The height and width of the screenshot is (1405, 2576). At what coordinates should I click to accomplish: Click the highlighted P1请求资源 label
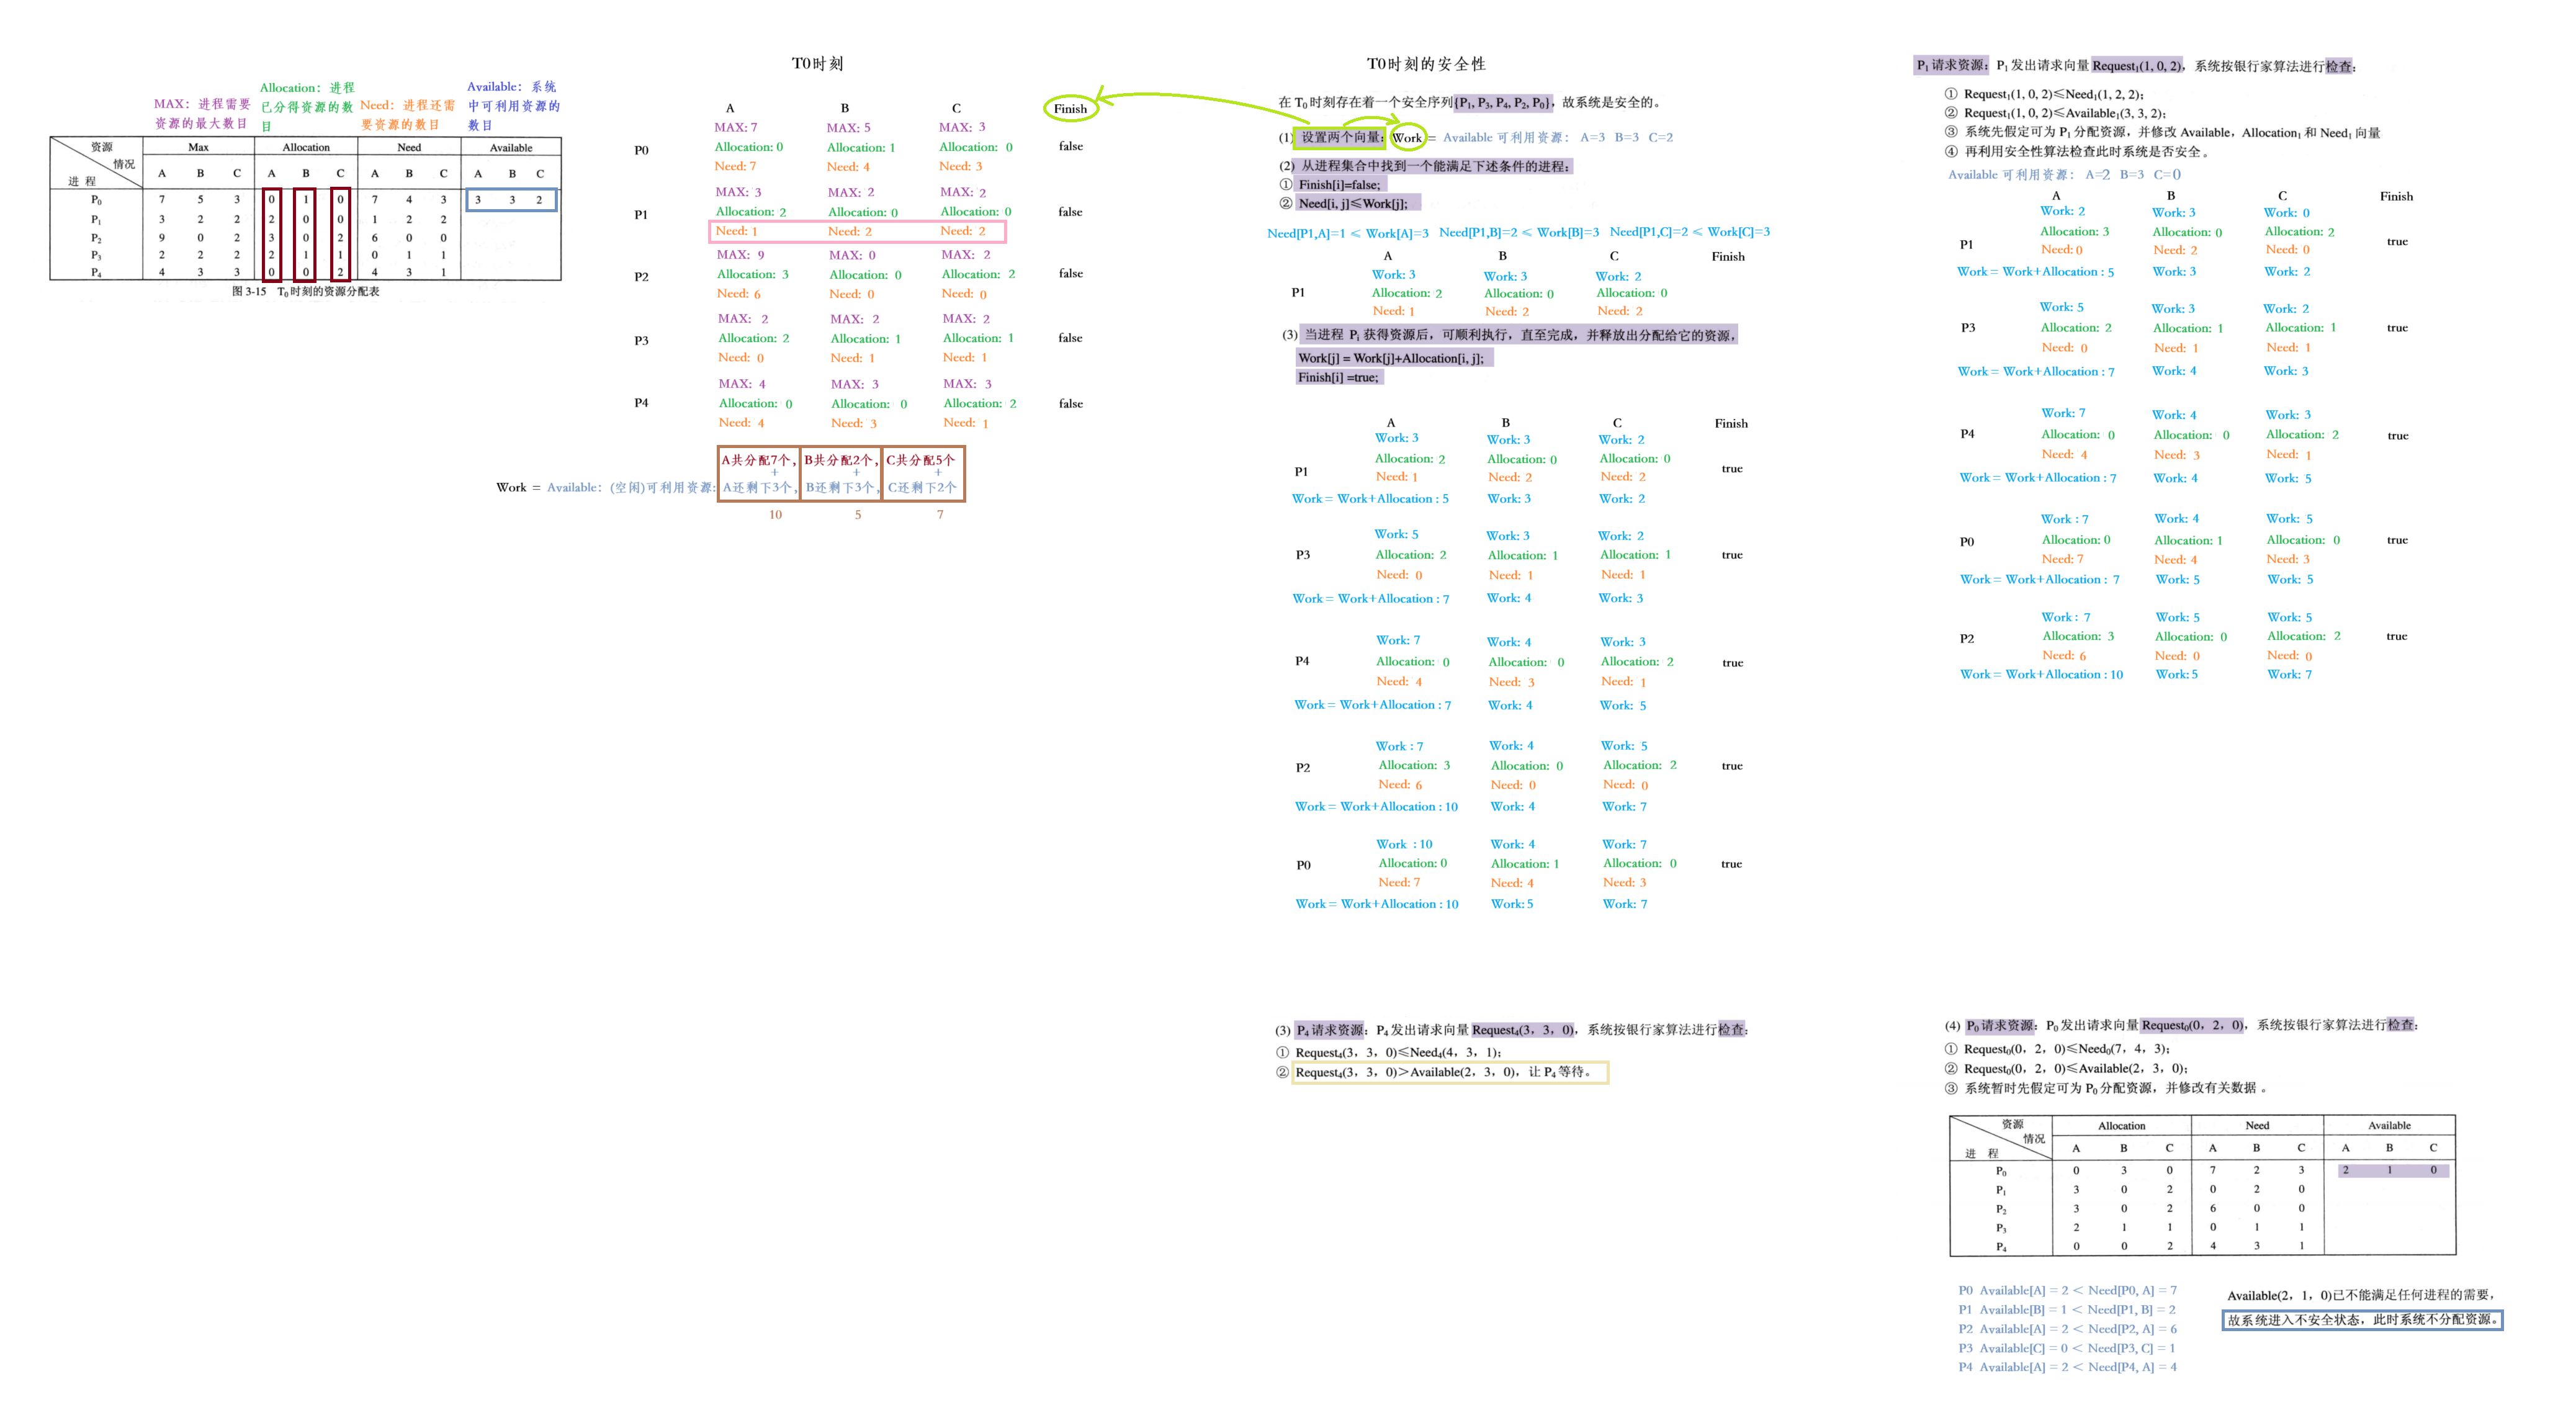point(1951,65)
